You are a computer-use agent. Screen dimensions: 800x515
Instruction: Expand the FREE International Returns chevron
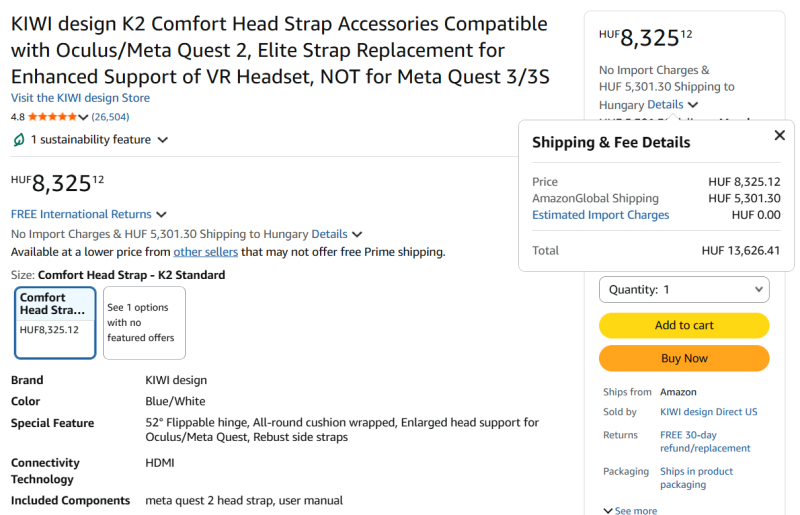click(x=161, y=214)
